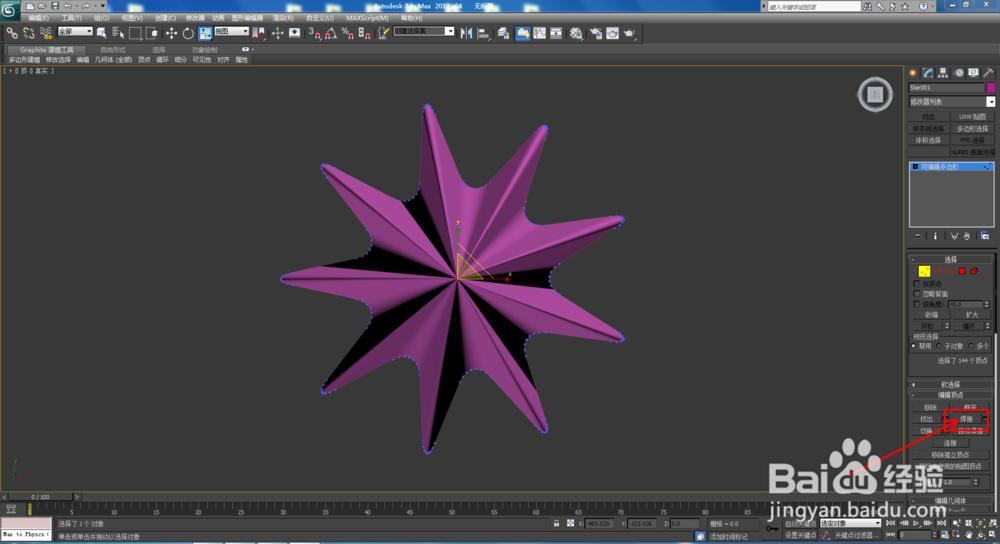Open the 工具(T) menu
The height and width of the screenshot is (544, 1000).
[x=71, y=18]
